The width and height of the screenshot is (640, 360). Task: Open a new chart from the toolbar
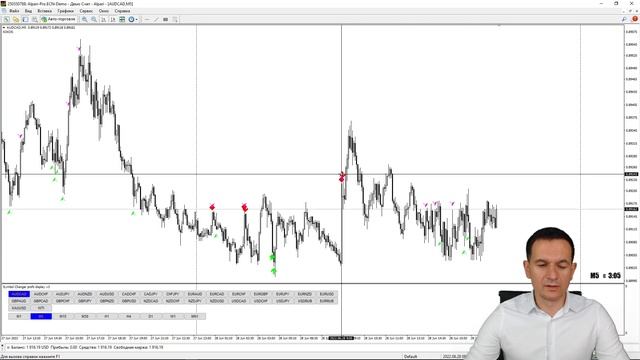click(x=7, y=19)
